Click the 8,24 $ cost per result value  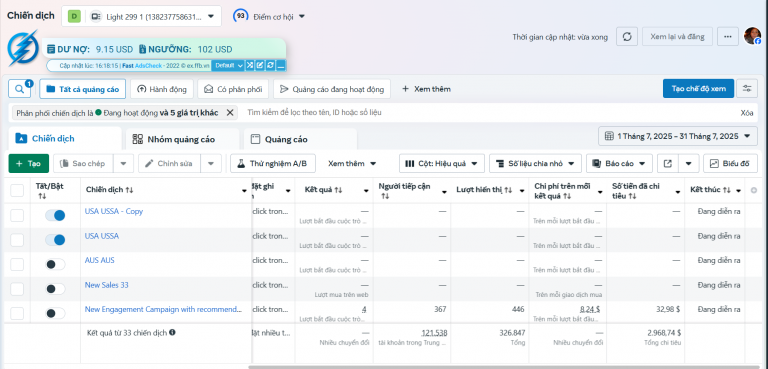[x=590, y=309]
